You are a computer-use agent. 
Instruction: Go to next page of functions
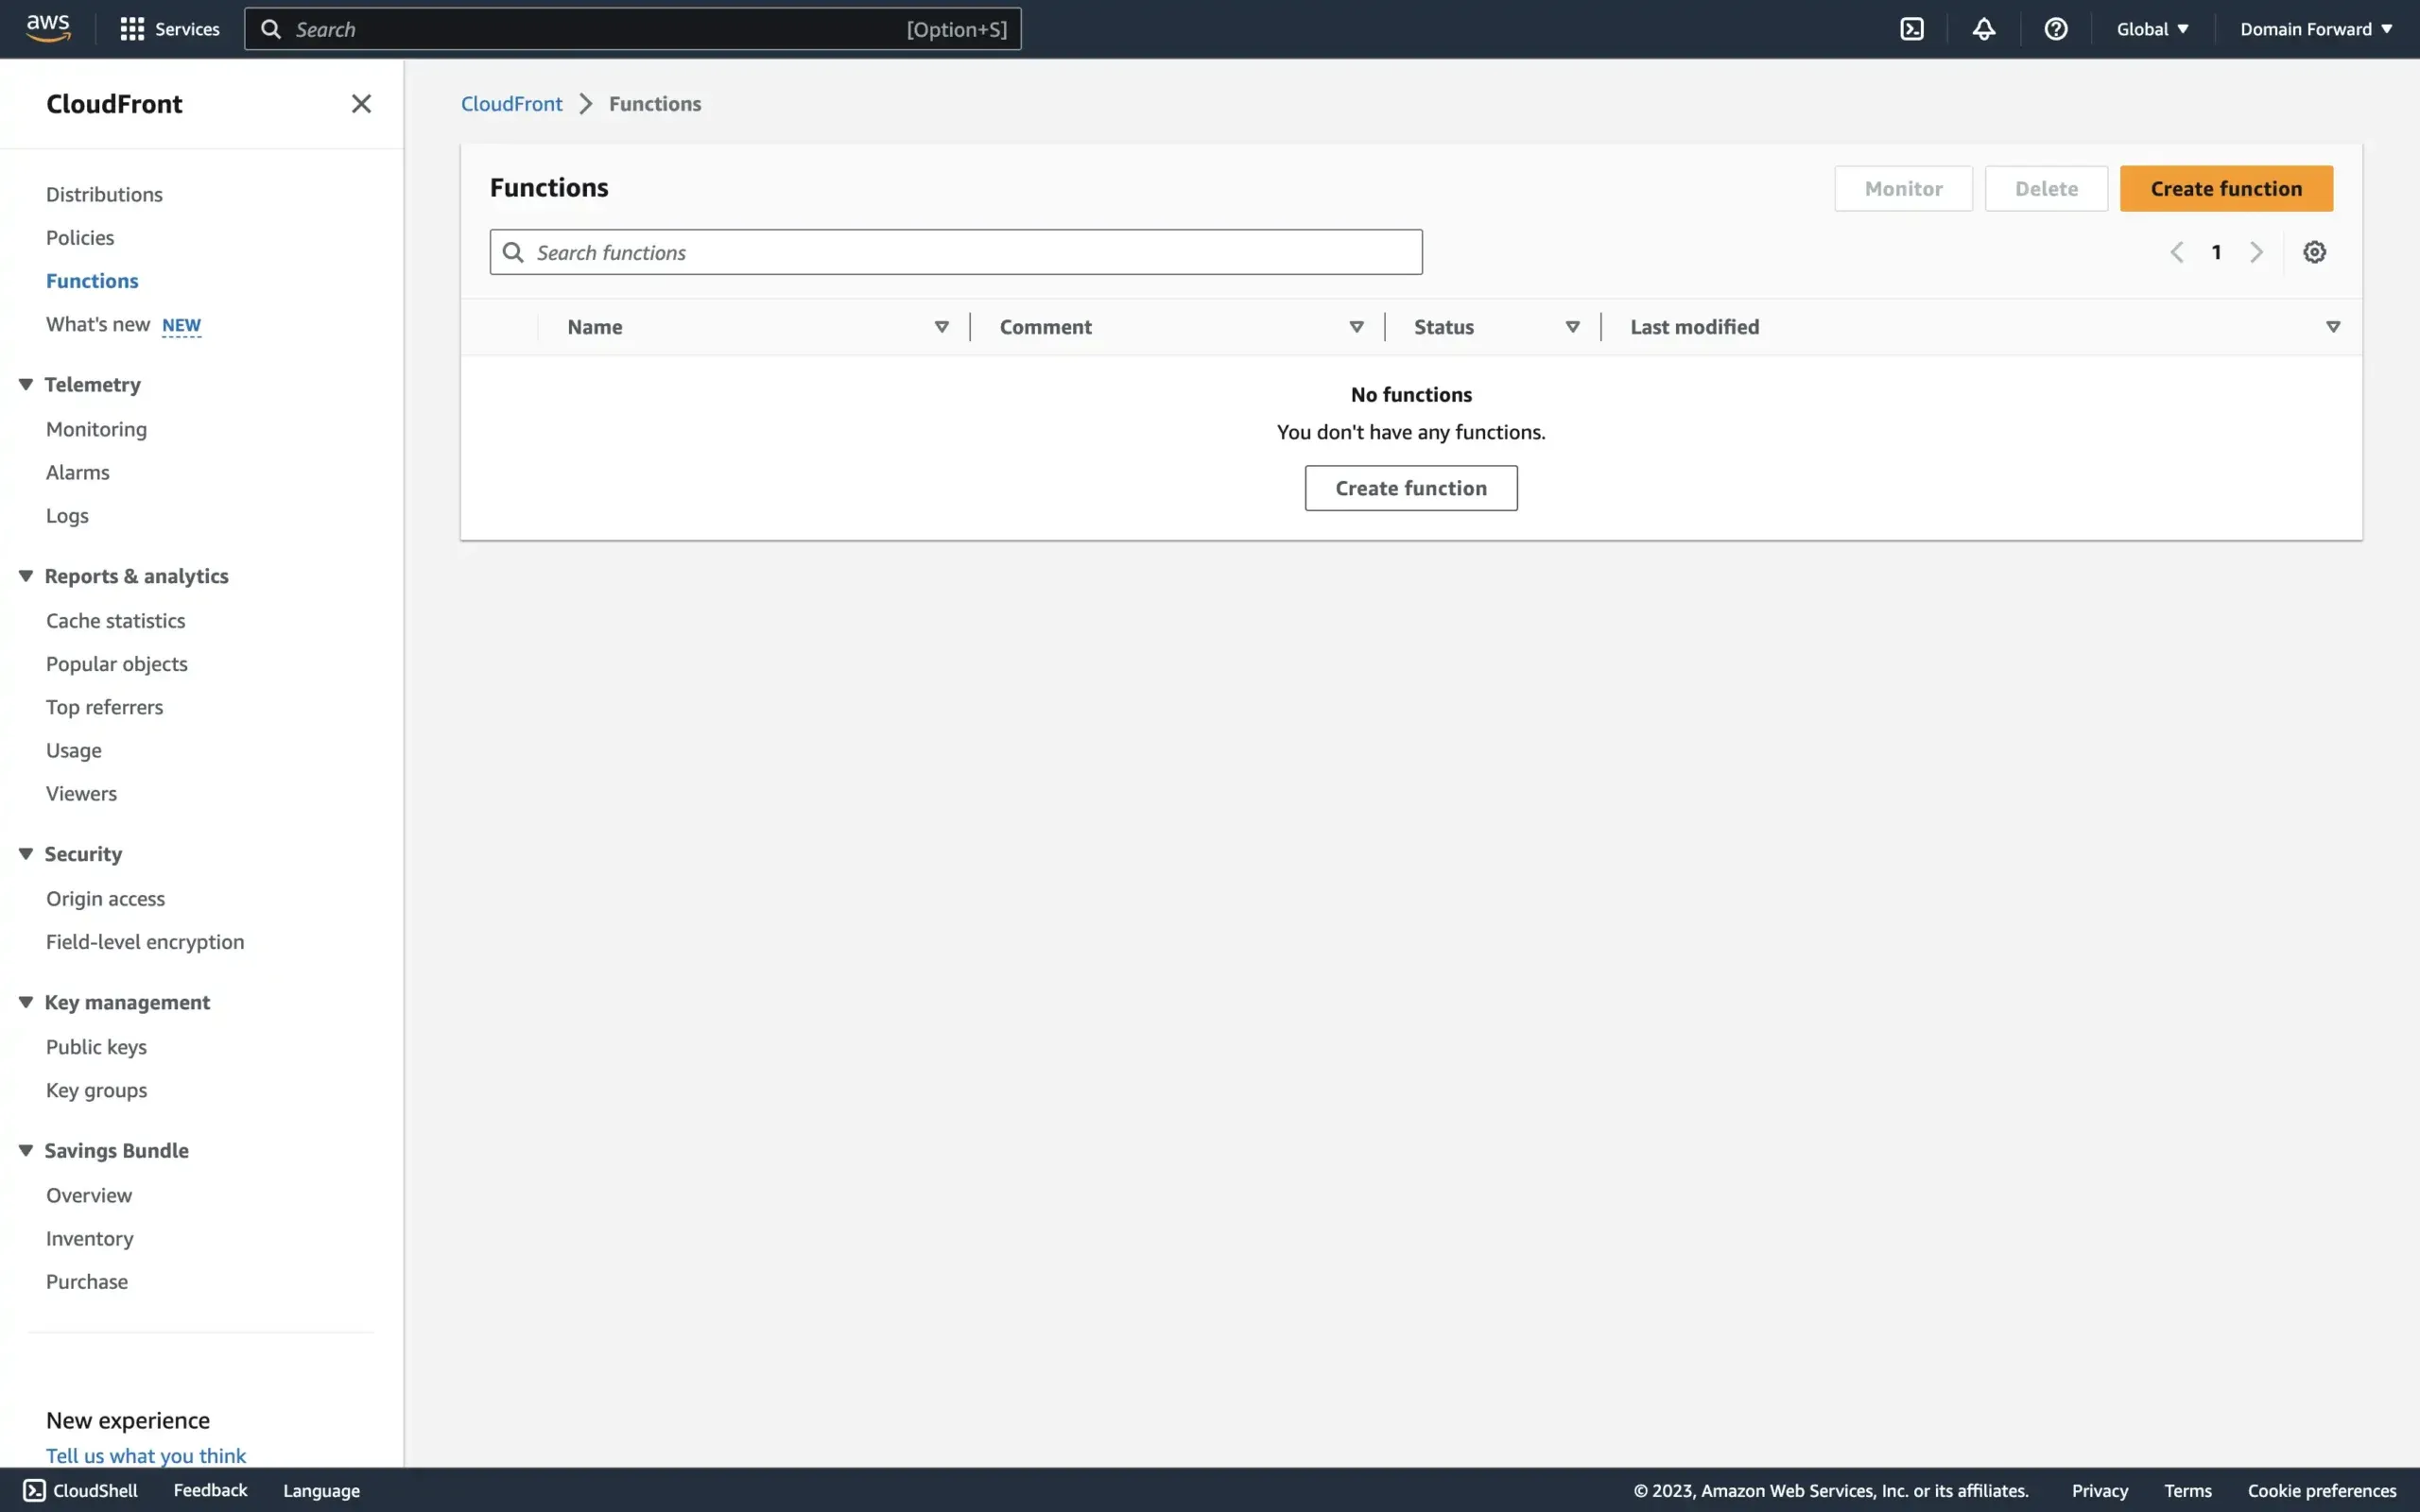(x=2257, y=251)
